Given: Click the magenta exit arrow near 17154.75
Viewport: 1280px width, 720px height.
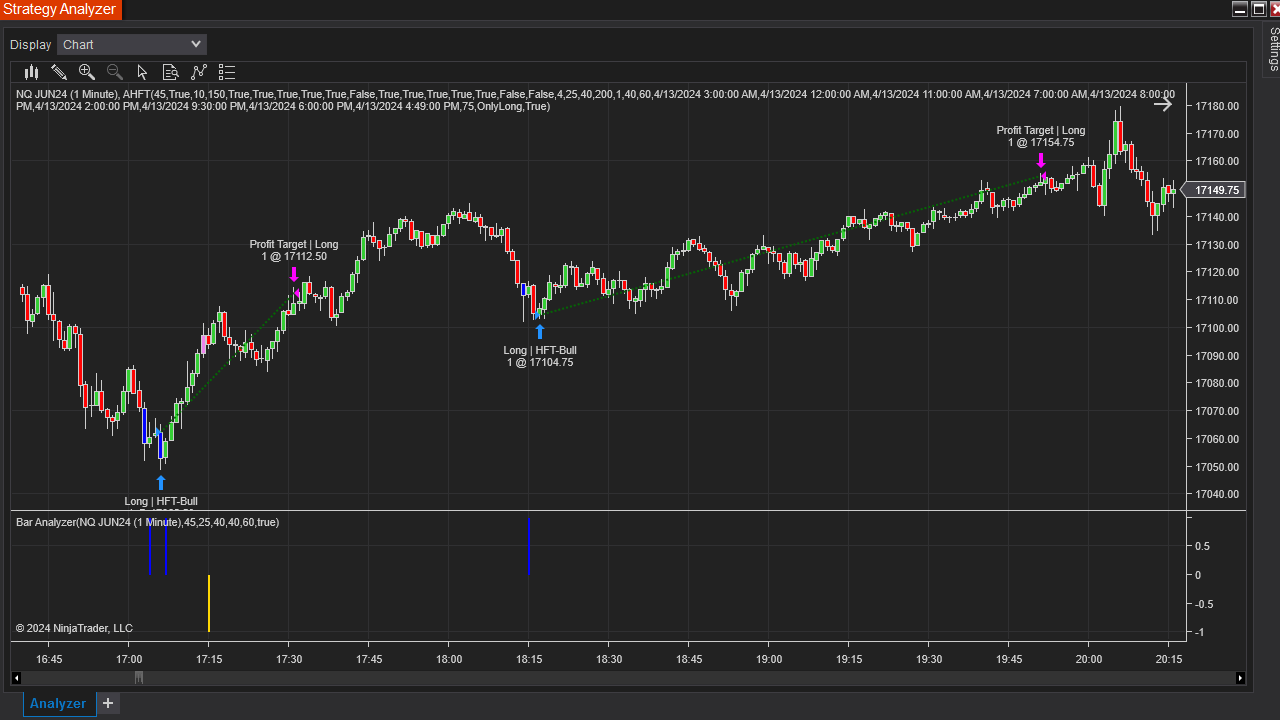Looking at the screenshot, I should [x=1041, y=160].
